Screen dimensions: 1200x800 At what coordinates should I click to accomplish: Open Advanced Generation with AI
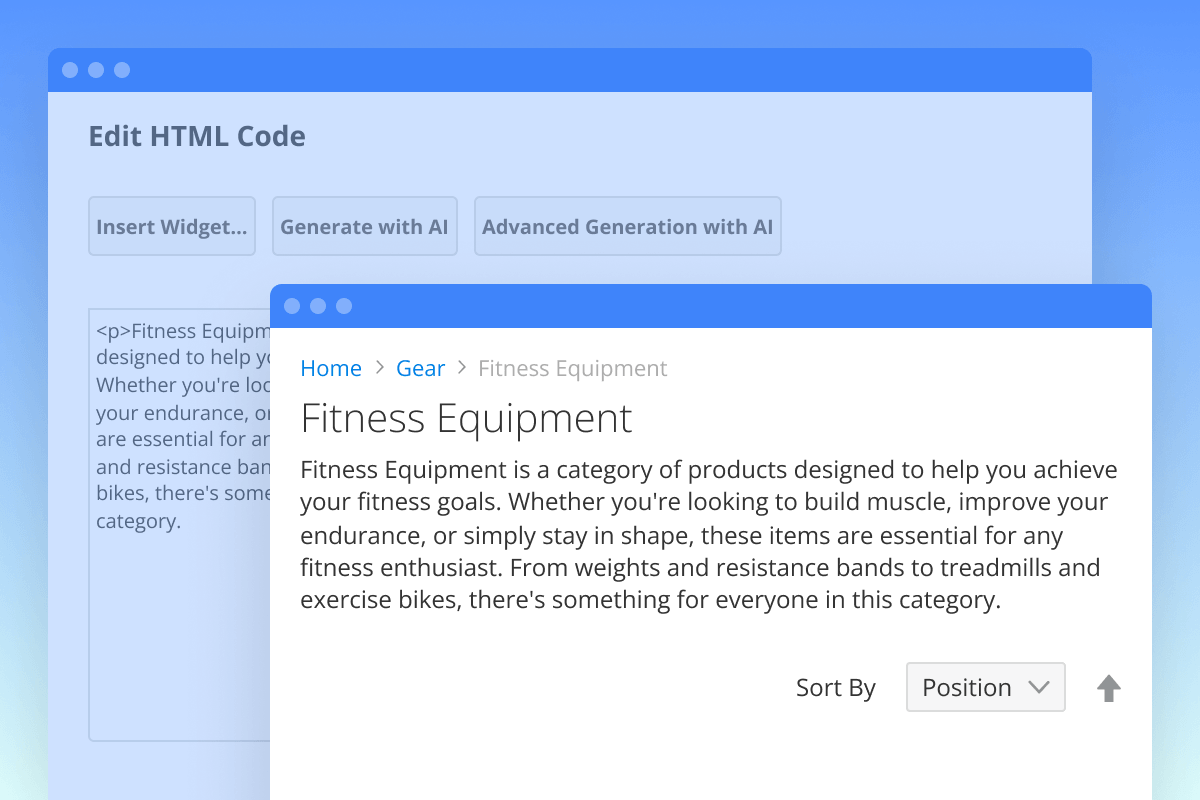(627, 227)
